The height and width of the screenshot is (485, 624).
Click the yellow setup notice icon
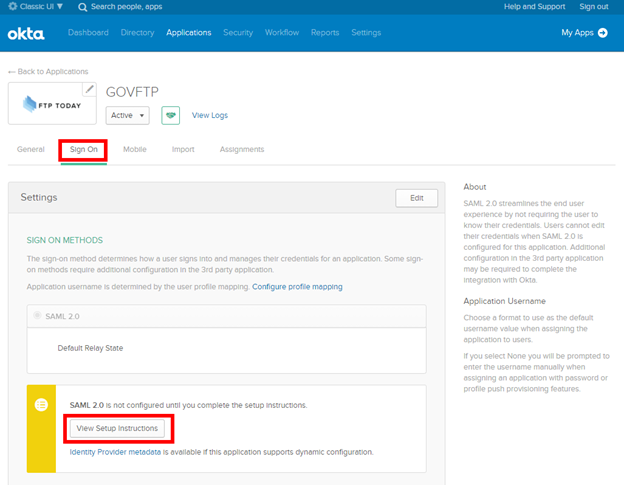tap(41, 404)
